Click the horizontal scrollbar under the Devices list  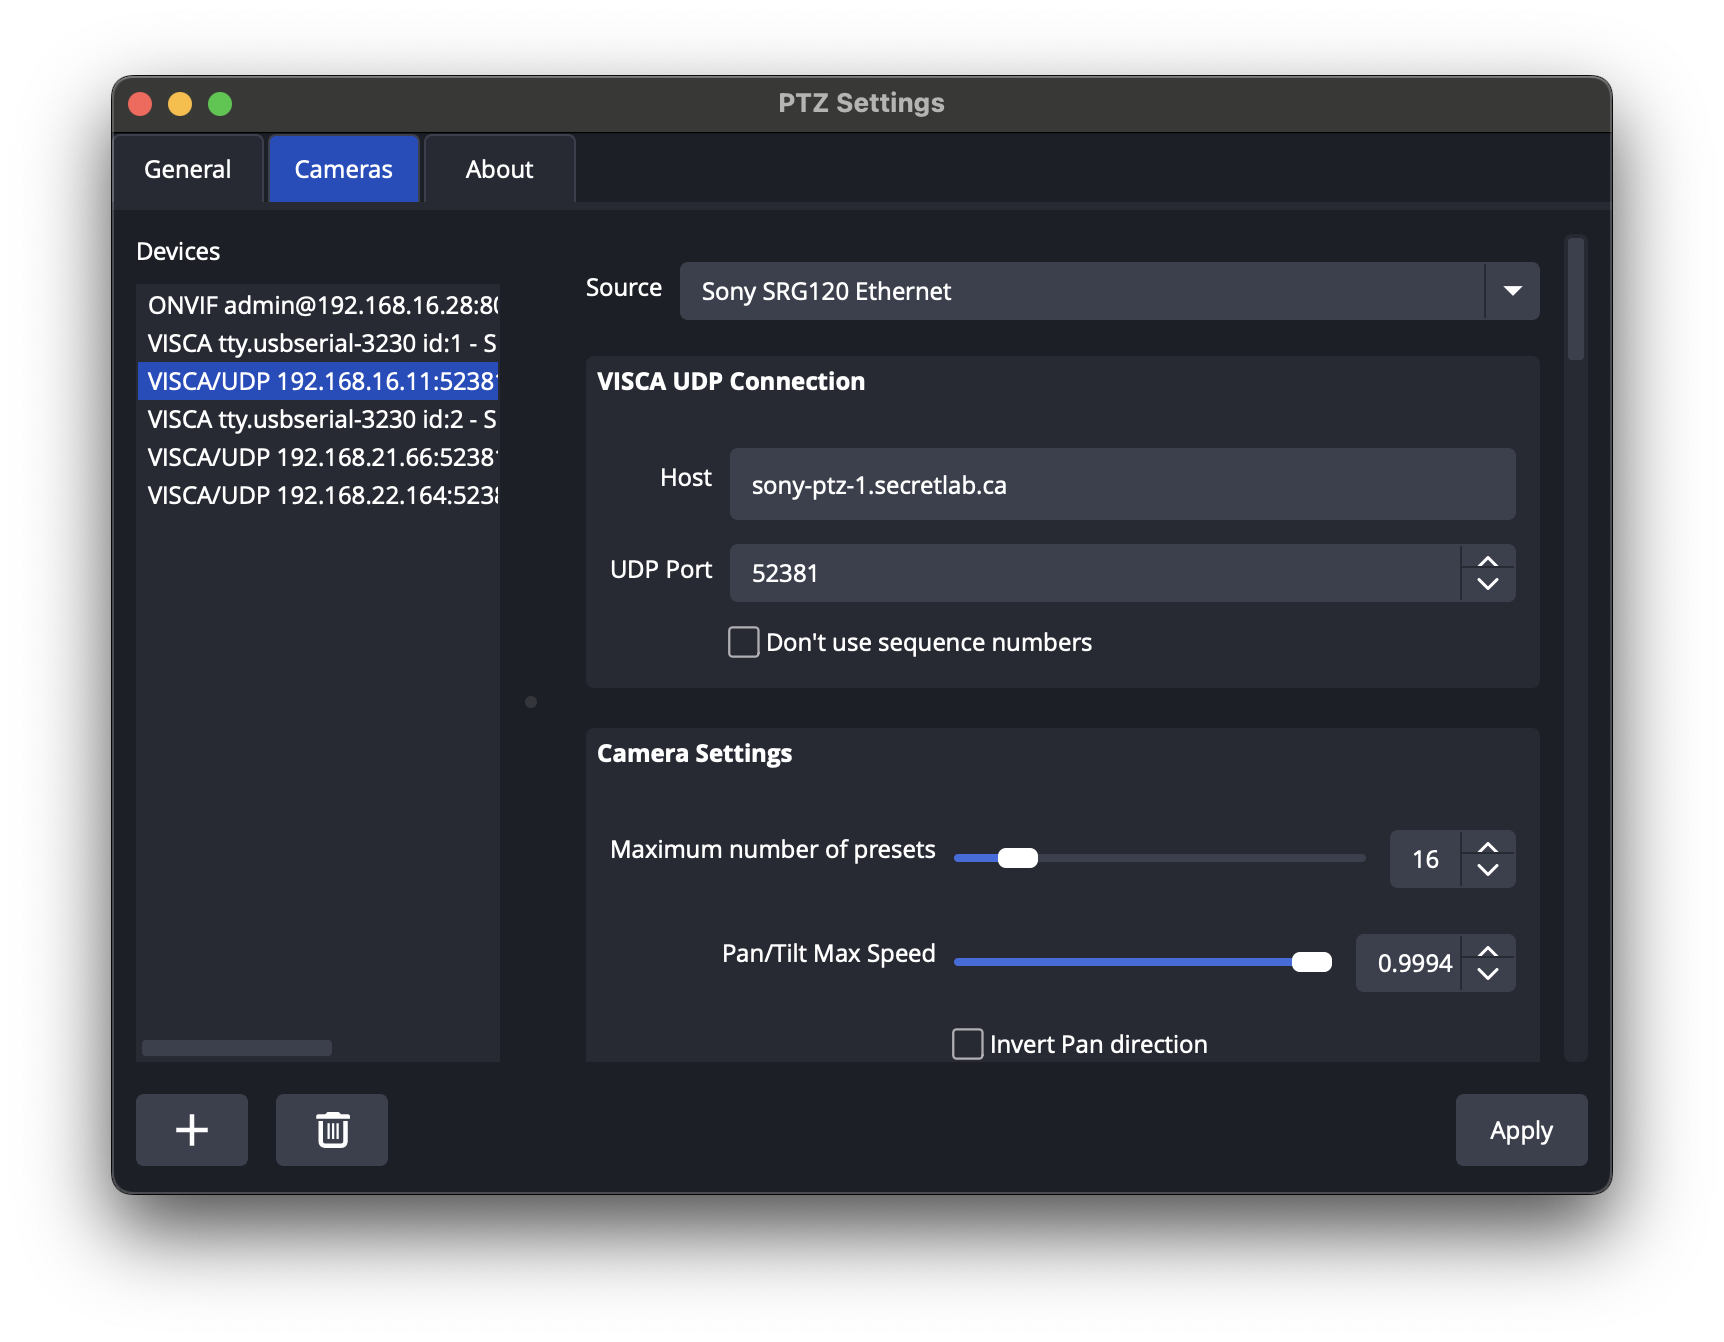[237, 1048]
